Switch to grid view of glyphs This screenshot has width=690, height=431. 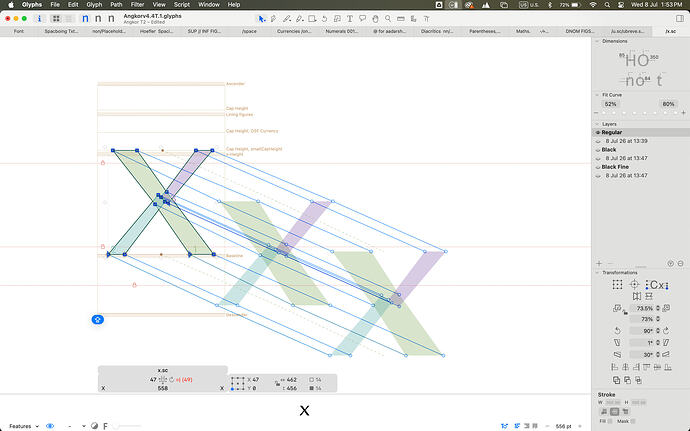pos(56,18)
